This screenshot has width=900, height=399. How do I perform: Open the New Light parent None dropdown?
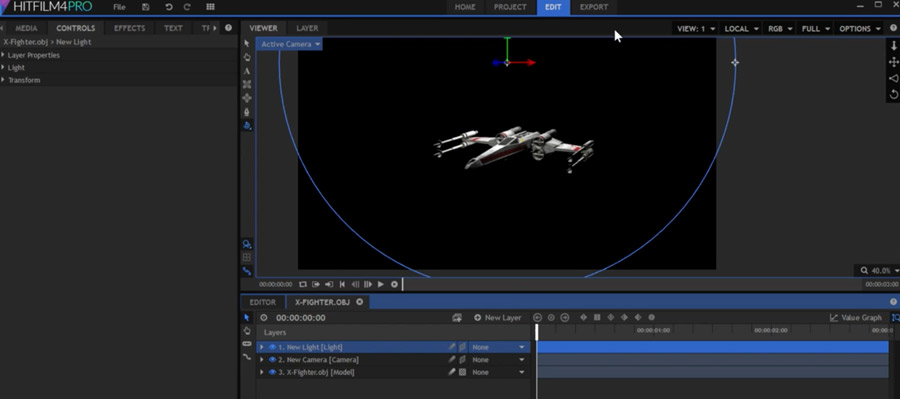coord(498,347)
